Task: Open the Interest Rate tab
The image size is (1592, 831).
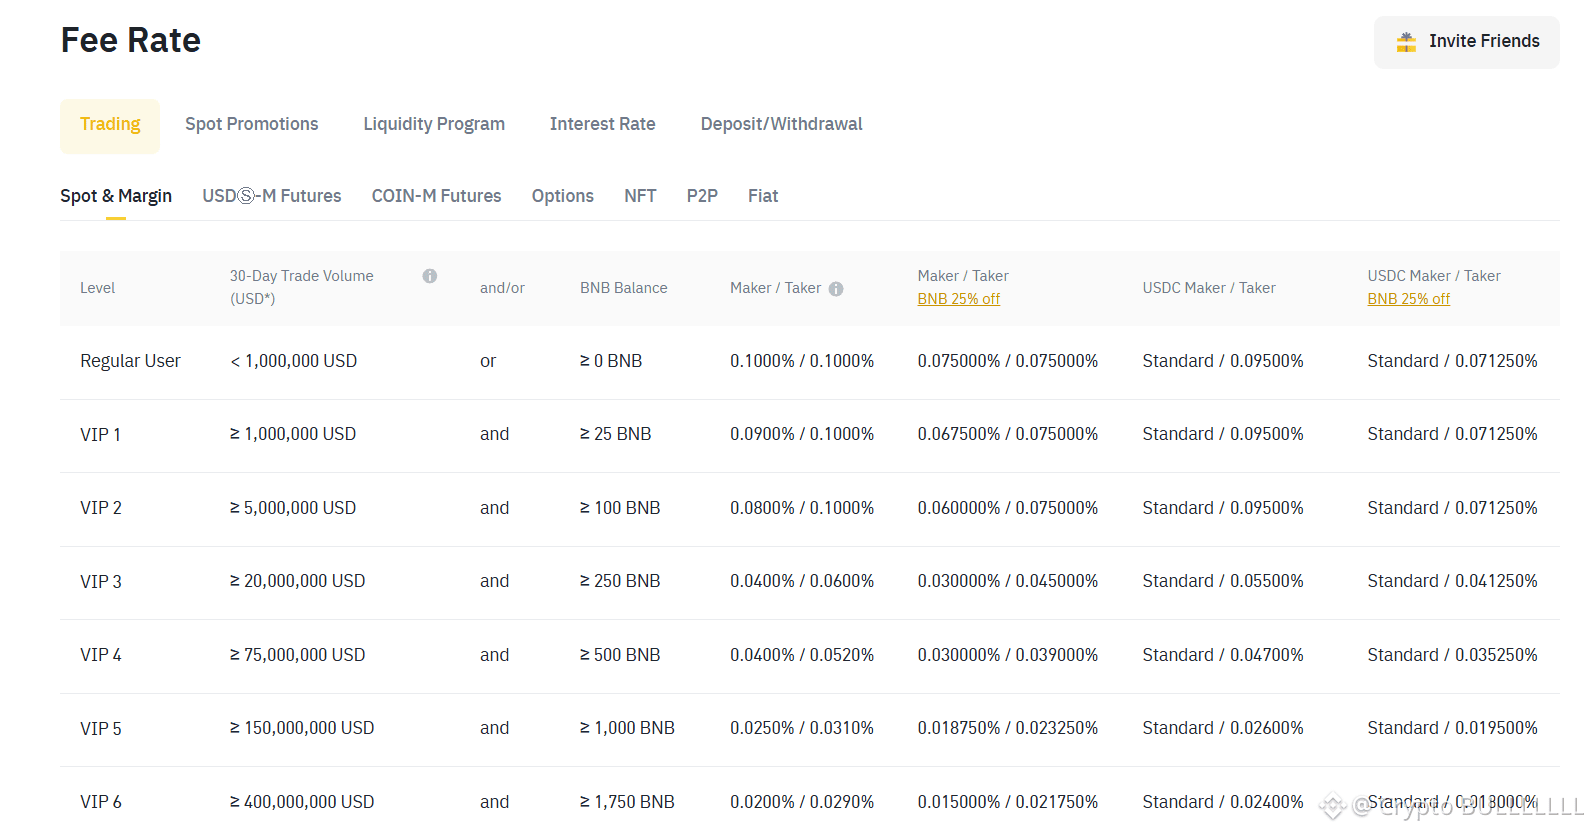Action: tap(603, 124)
